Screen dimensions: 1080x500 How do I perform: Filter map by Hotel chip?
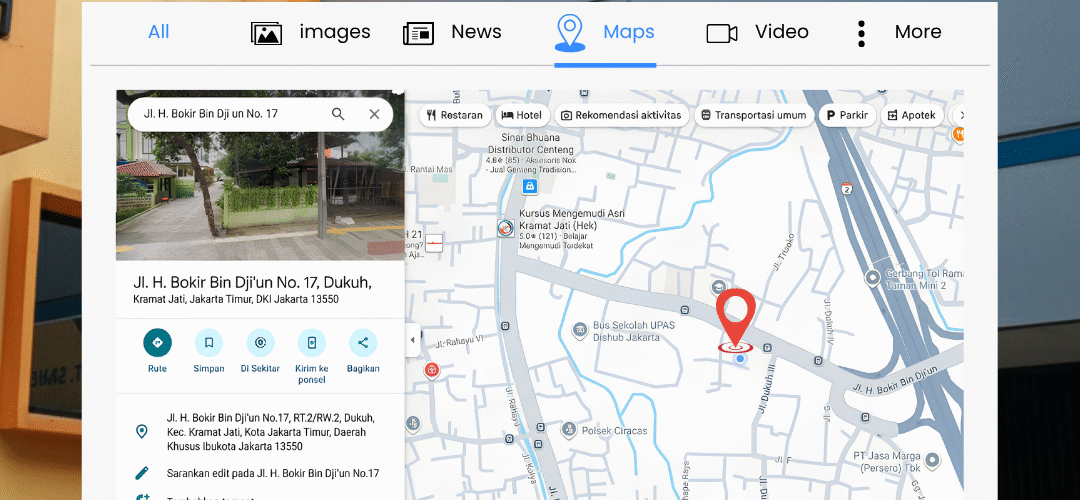point(521,116)
